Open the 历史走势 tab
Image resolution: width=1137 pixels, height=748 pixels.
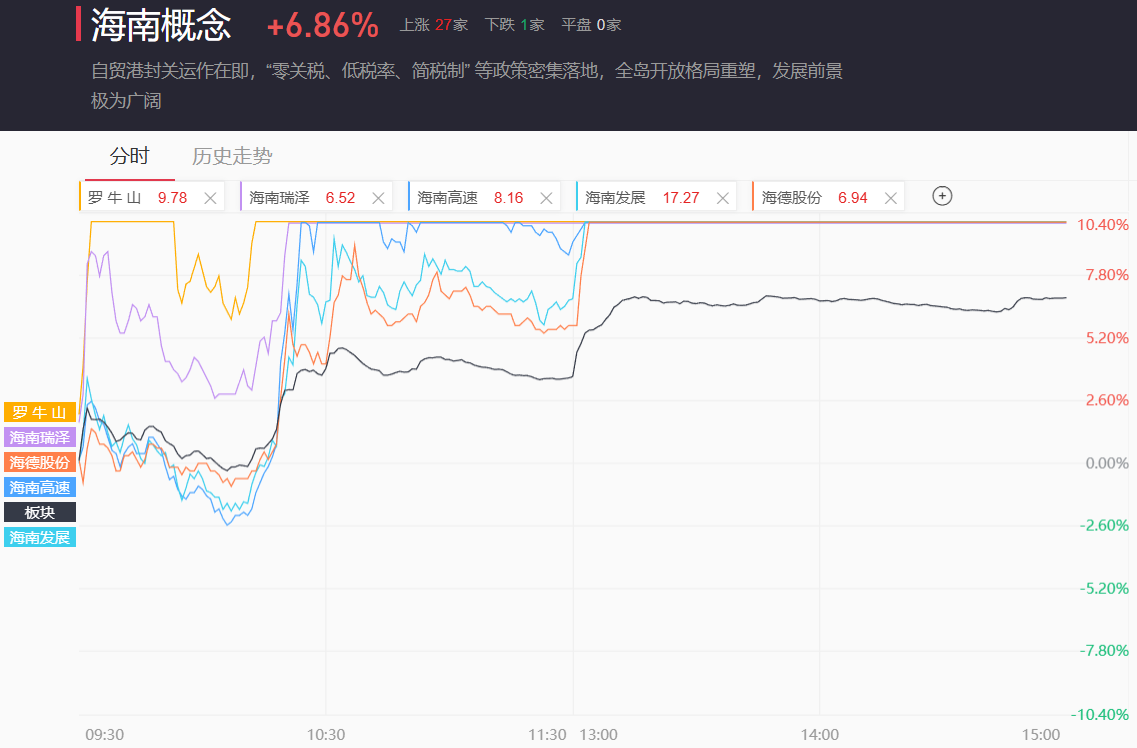tap(232, 156)
